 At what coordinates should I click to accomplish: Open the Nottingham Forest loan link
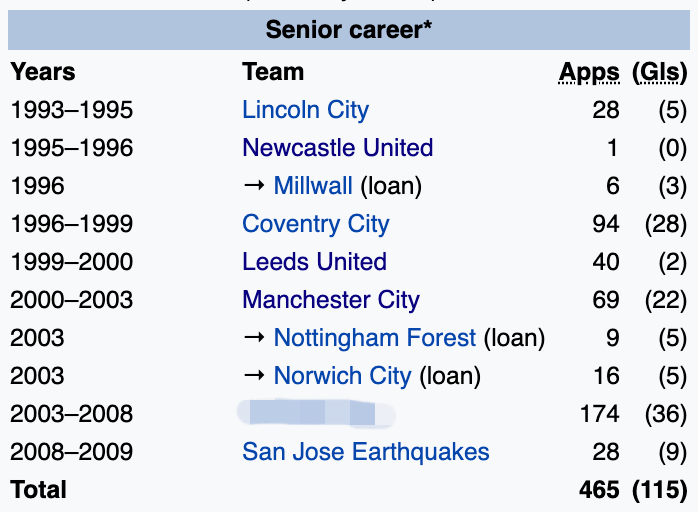374,338
